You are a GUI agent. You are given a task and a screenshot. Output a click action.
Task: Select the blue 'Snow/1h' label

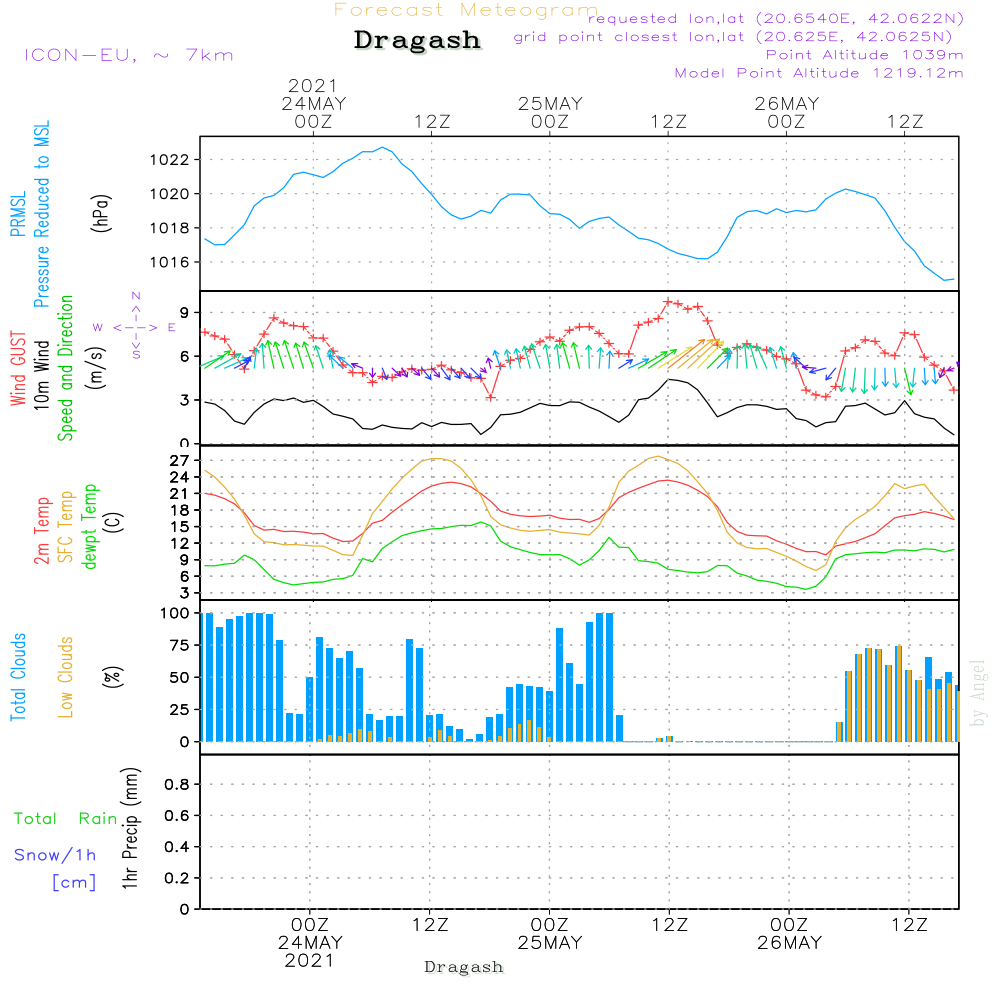click(55, 855)
